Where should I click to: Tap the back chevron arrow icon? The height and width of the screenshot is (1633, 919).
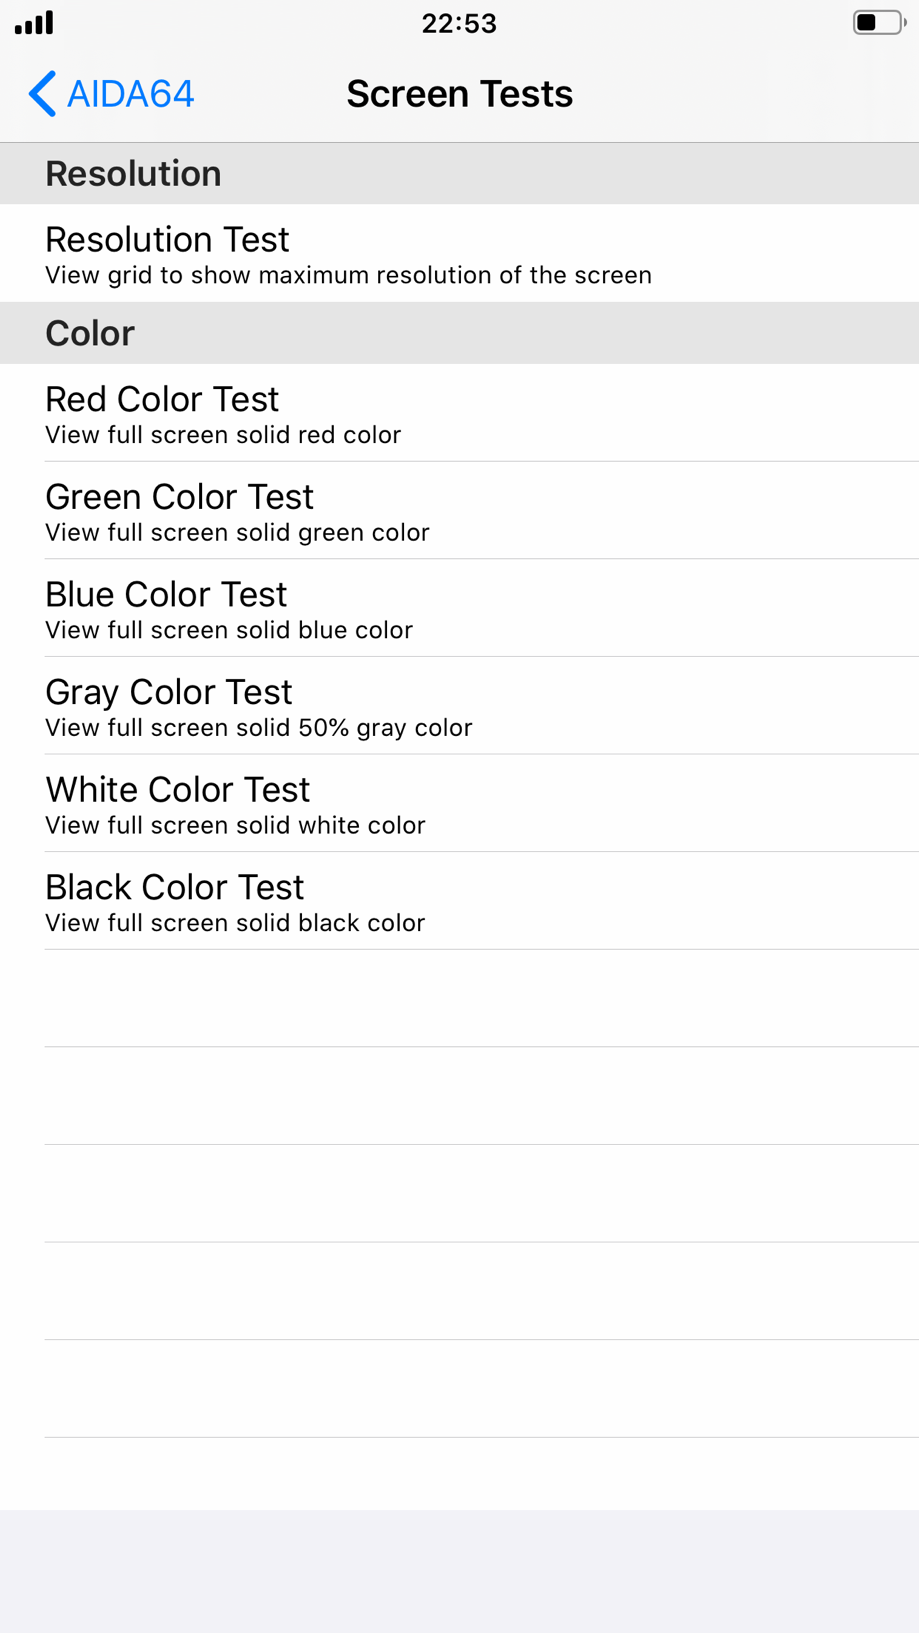[42, 94]
